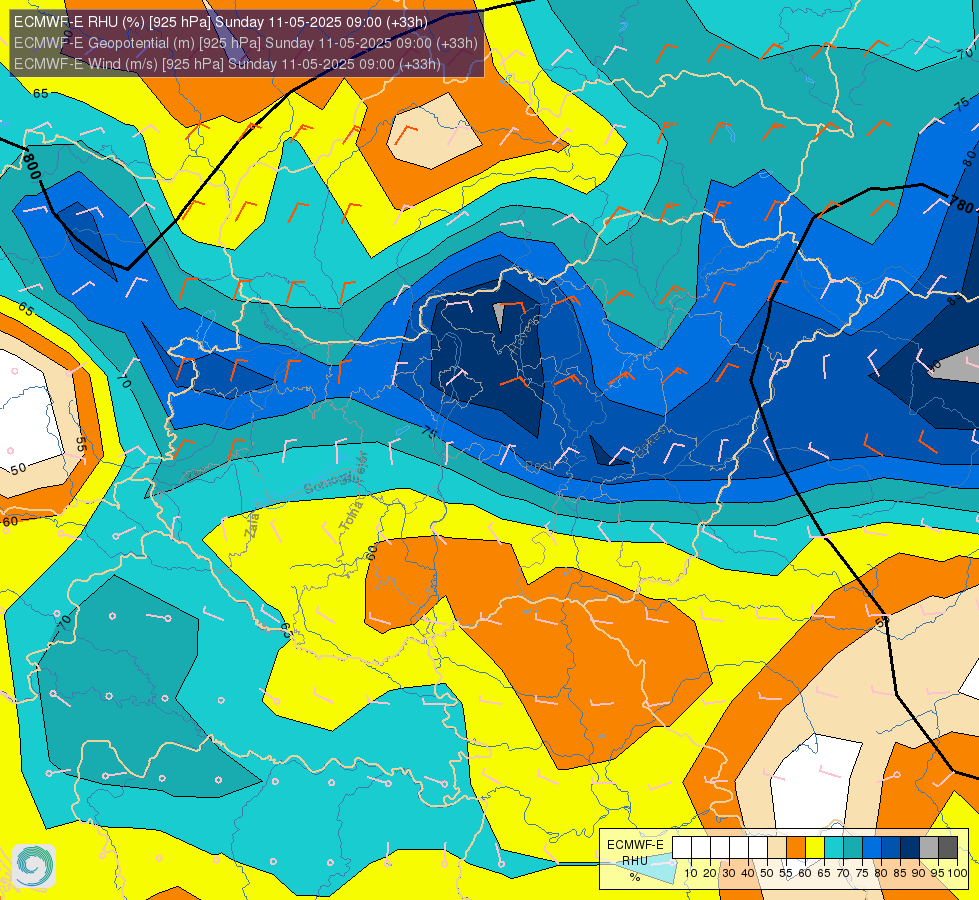979x900 pixels.
Task: Click the legend's RHU label
Action: [x=635, y=861]
